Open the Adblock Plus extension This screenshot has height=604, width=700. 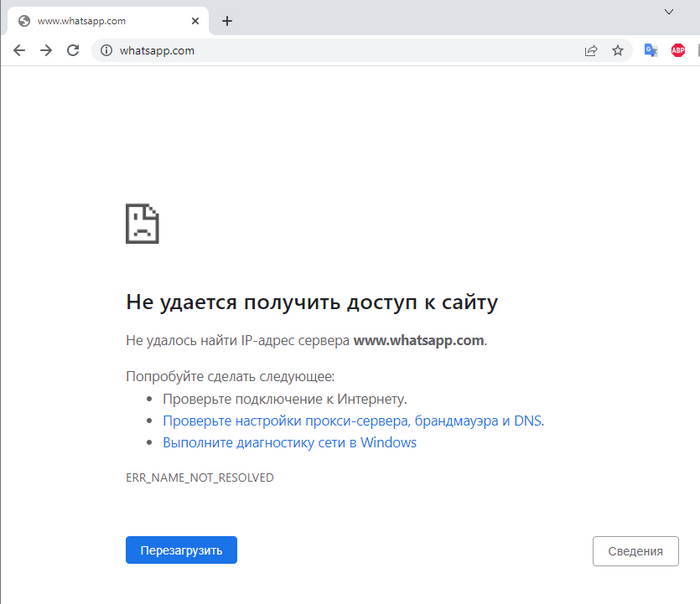pos(678,50)
